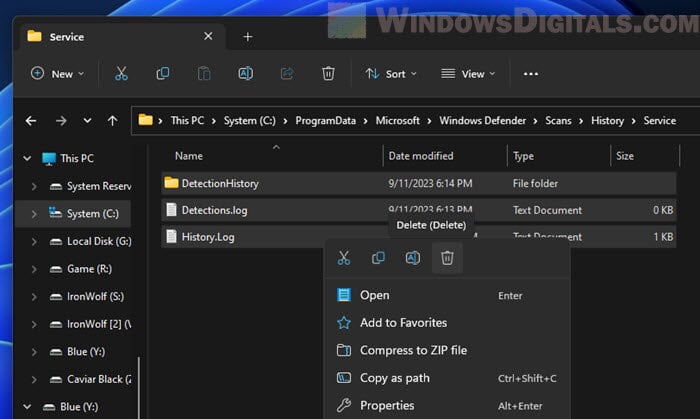Go forward with the right arrow
700x419 pixels.
pyautogui.click(x=61, y=120)
